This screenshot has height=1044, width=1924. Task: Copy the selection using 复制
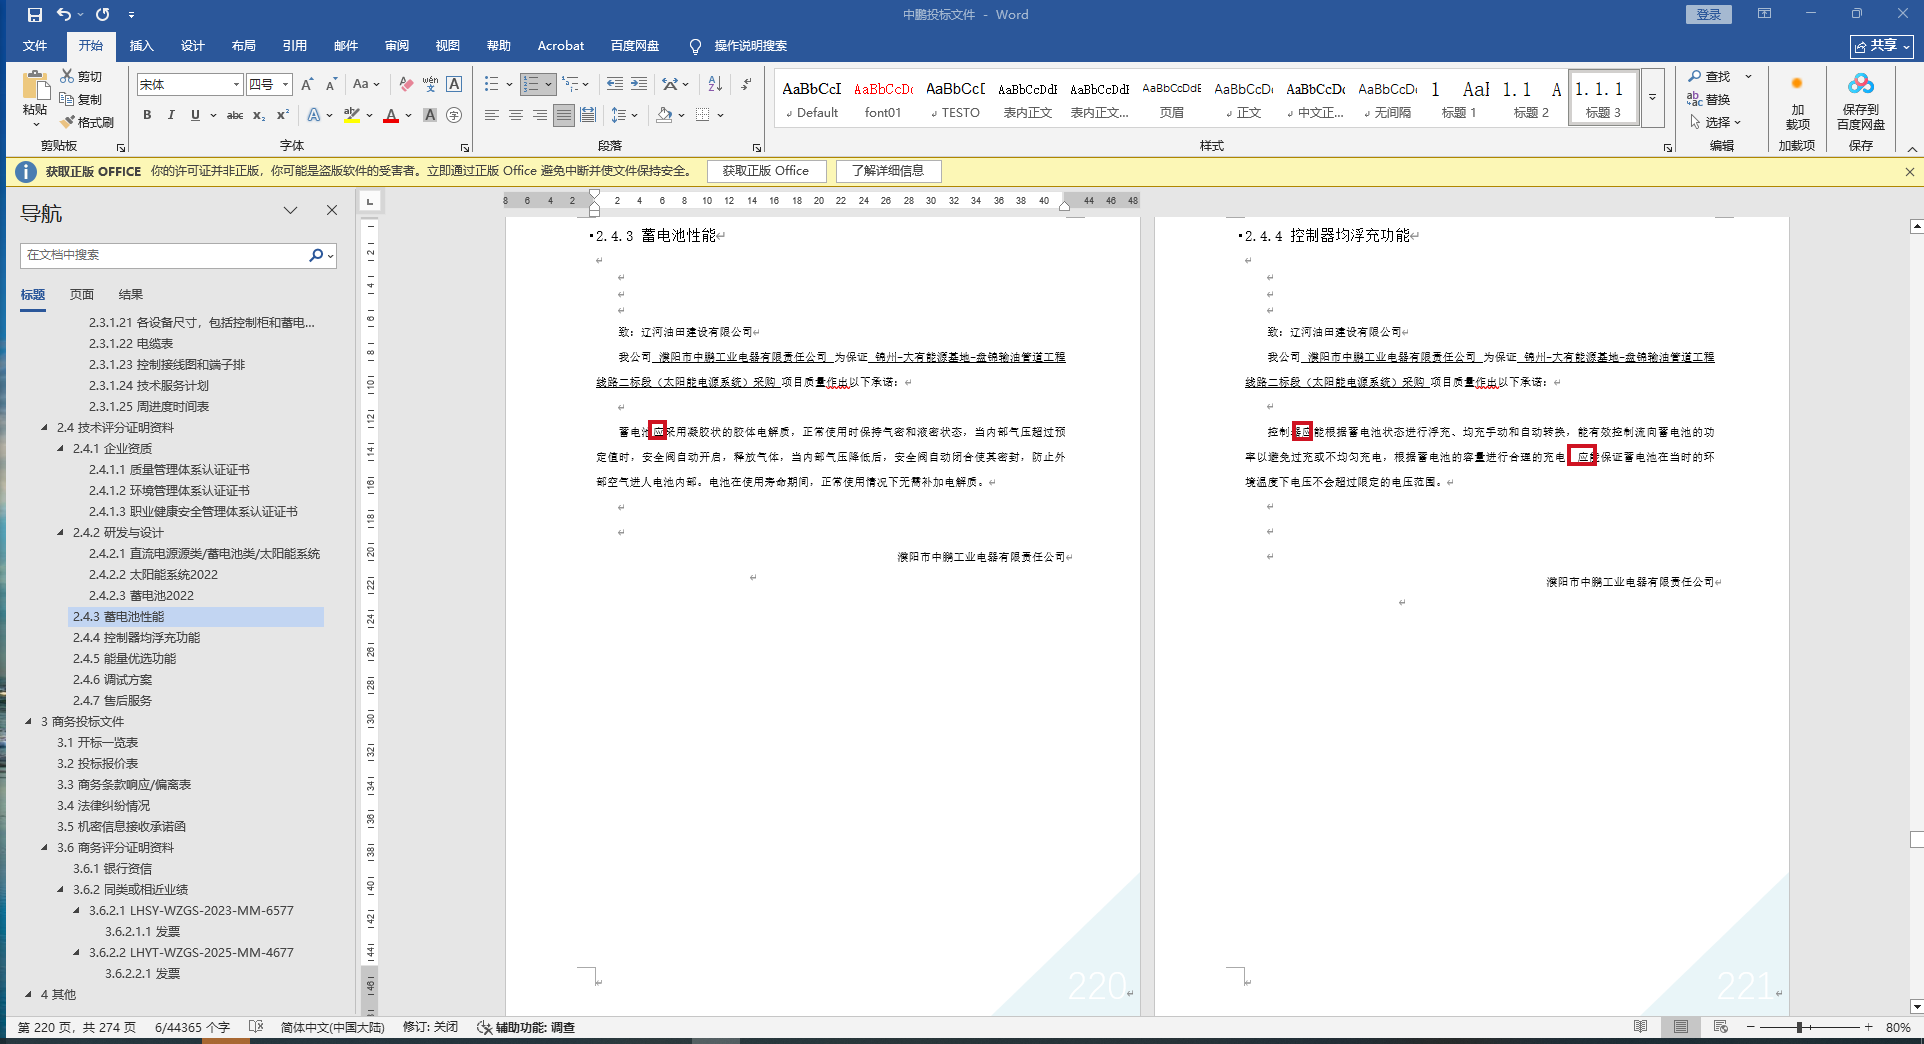click(81, 99)
